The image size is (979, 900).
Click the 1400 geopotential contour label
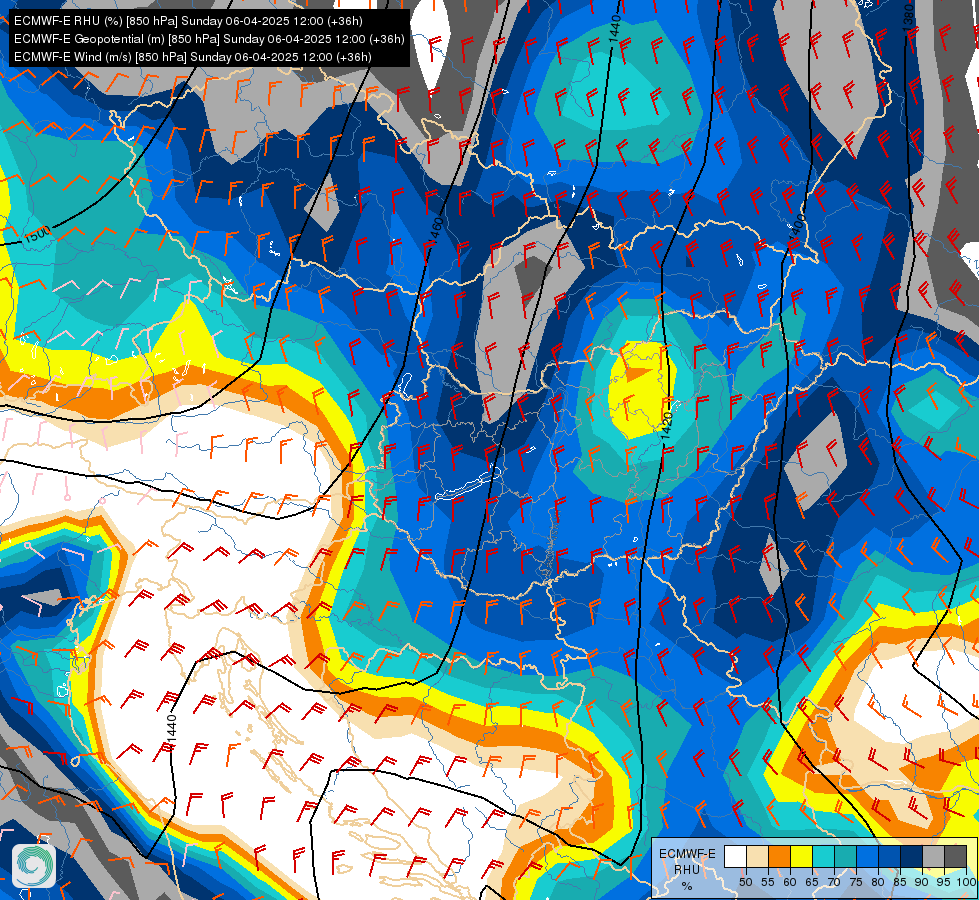(x=796, y=227)
